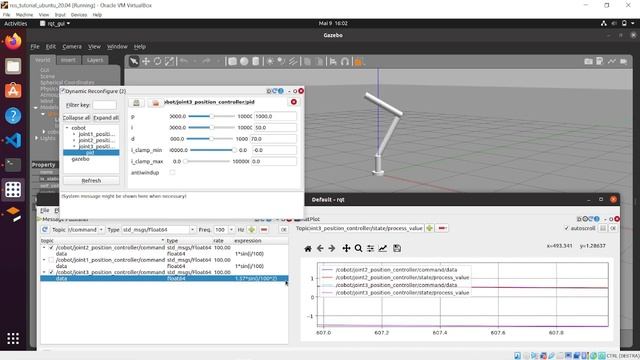Screen dimensions: 640x360
Task: Open the Gazebo data log icon
Action: [600, 61]
